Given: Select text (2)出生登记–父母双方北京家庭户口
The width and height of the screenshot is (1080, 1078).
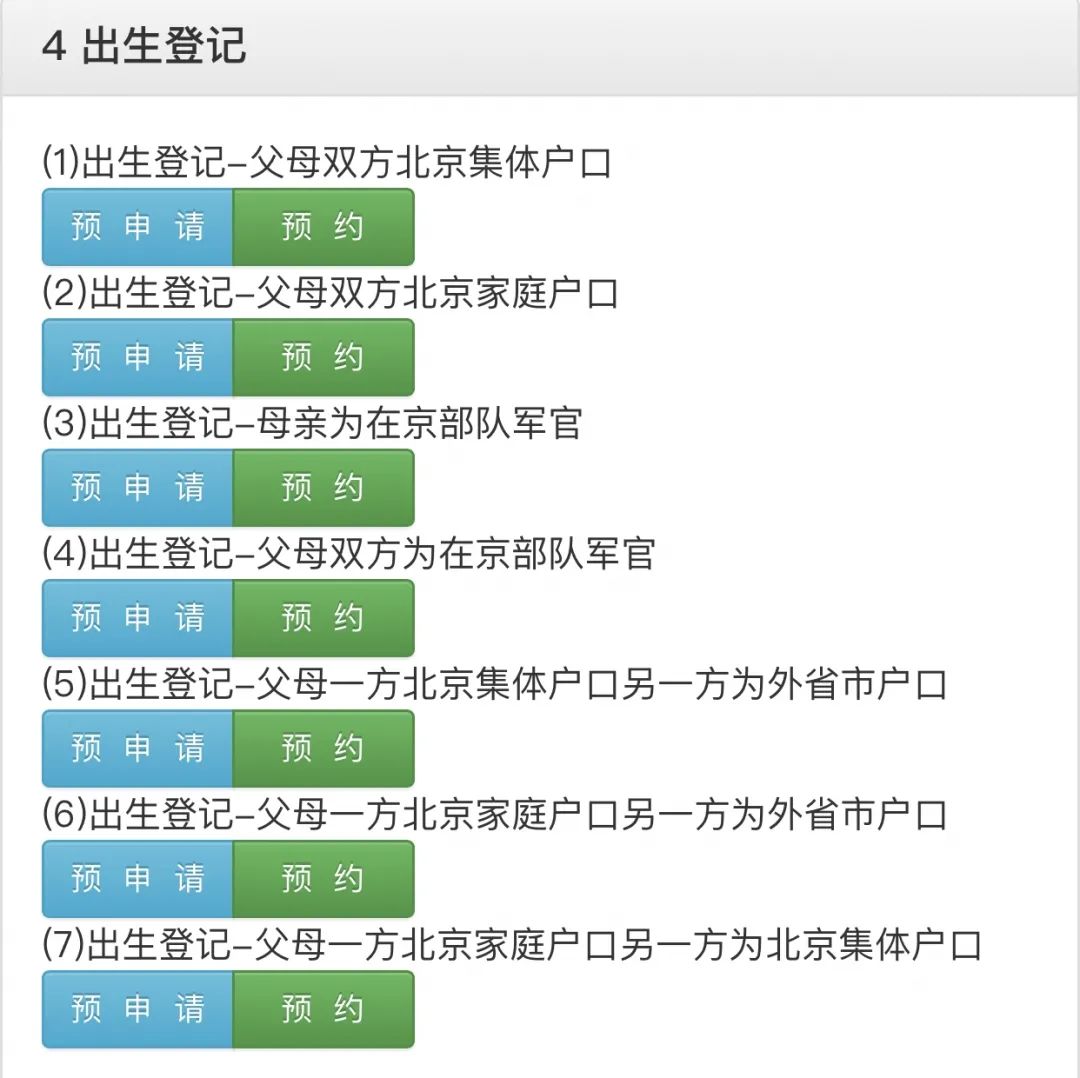Looking at the screenshot, I should (330, 293).
